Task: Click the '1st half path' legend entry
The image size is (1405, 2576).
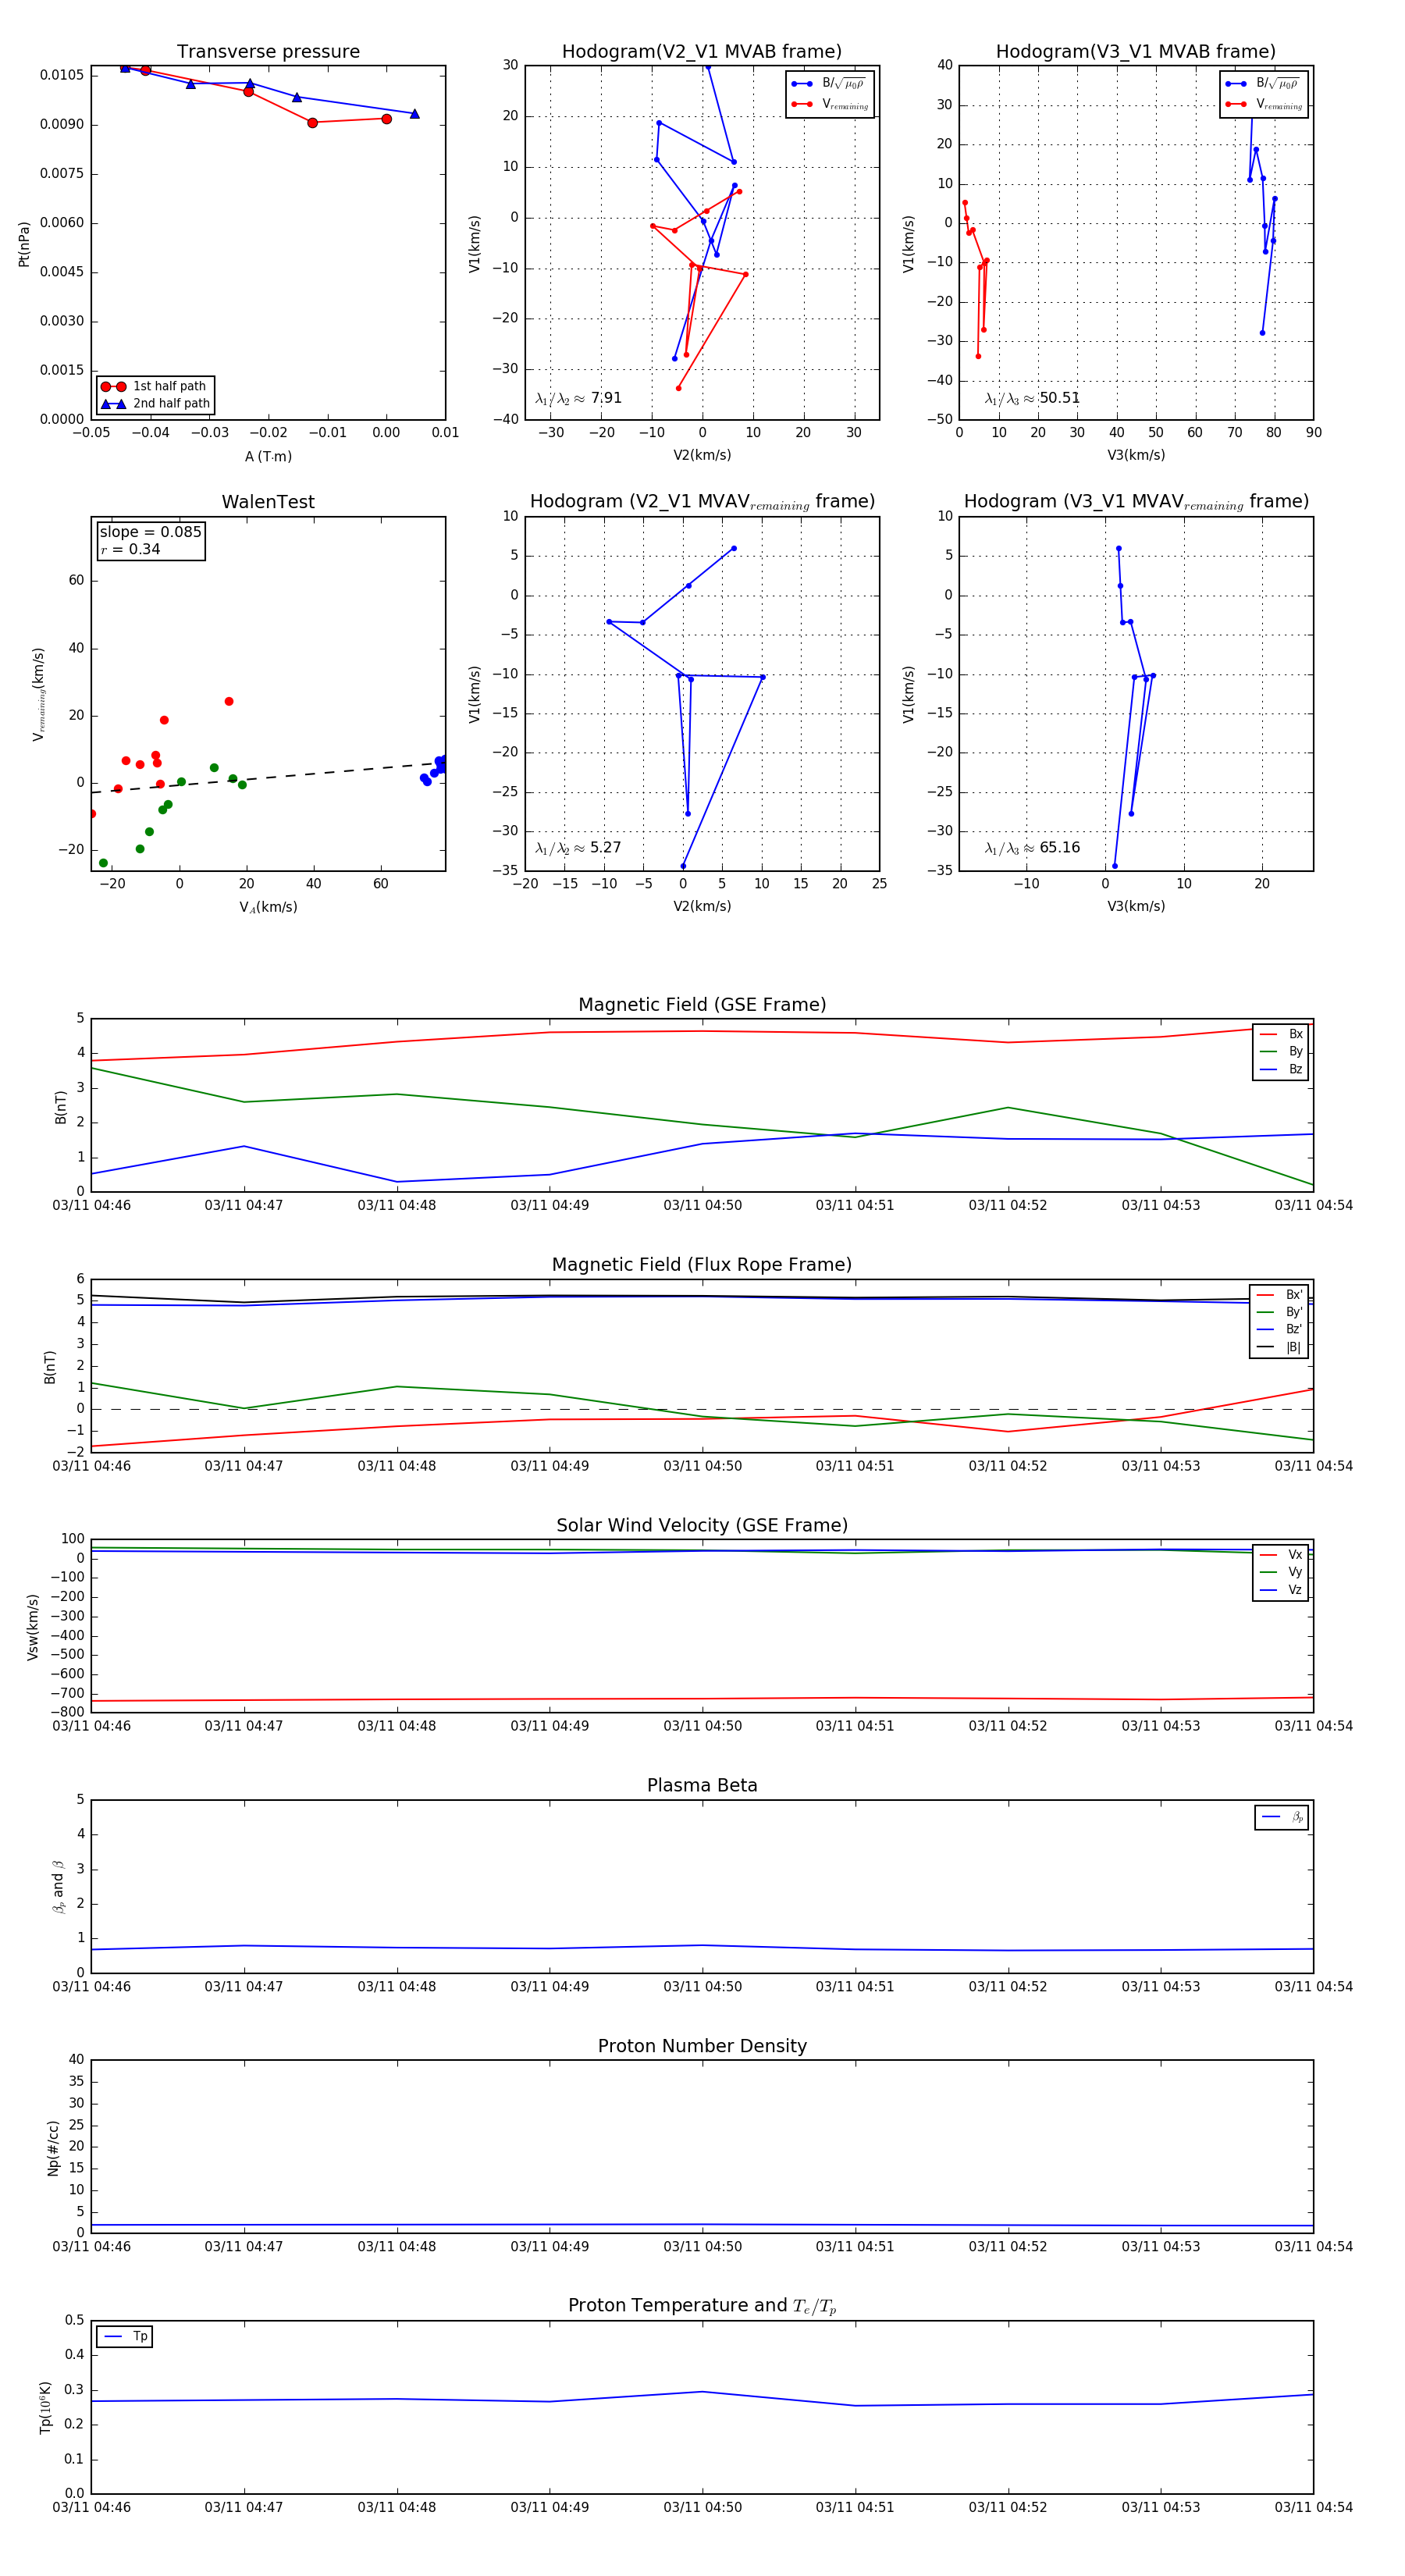Action: click(x=155, y=386)
